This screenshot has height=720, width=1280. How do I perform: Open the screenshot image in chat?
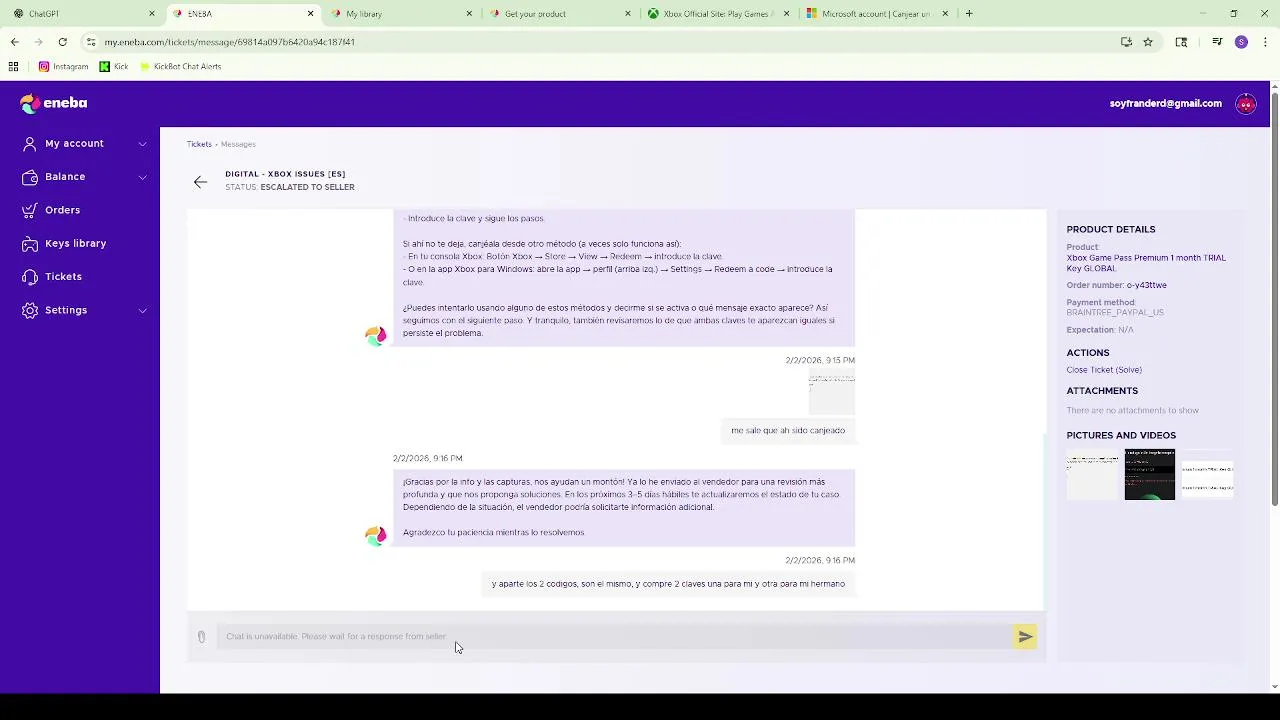click(x=832, y=393)
